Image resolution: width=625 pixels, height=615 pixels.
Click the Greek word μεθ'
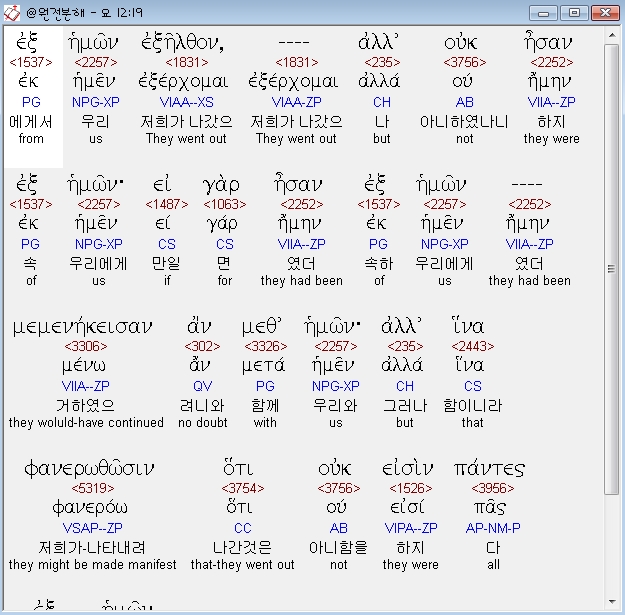pos(262,327)
